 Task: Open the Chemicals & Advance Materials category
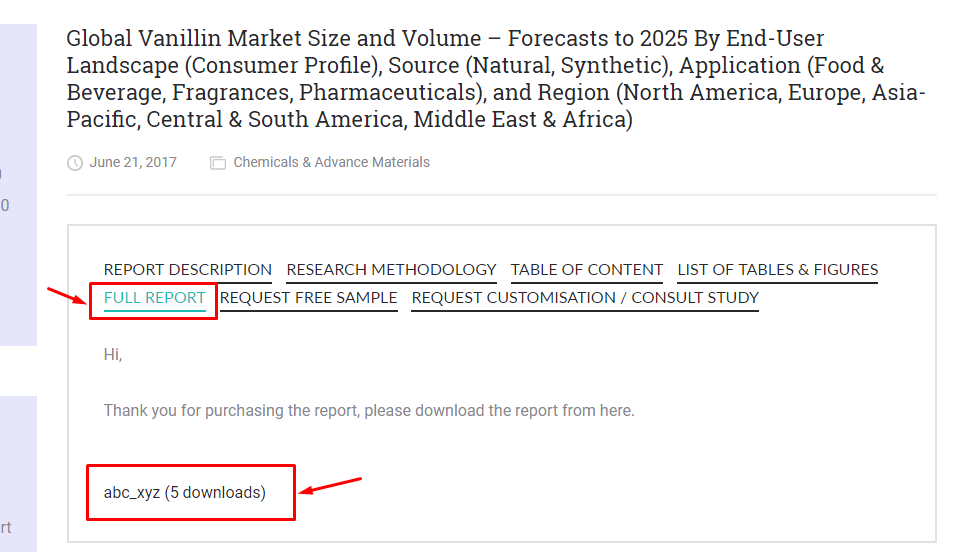click(x=331, y=162)
